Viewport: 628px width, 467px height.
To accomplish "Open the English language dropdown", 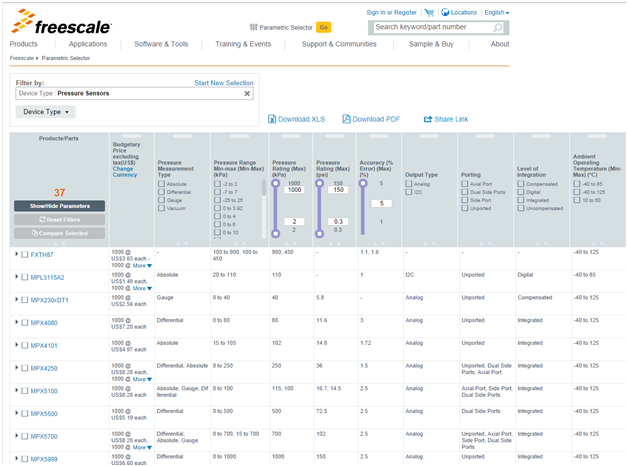I will [x=497, y=12].
